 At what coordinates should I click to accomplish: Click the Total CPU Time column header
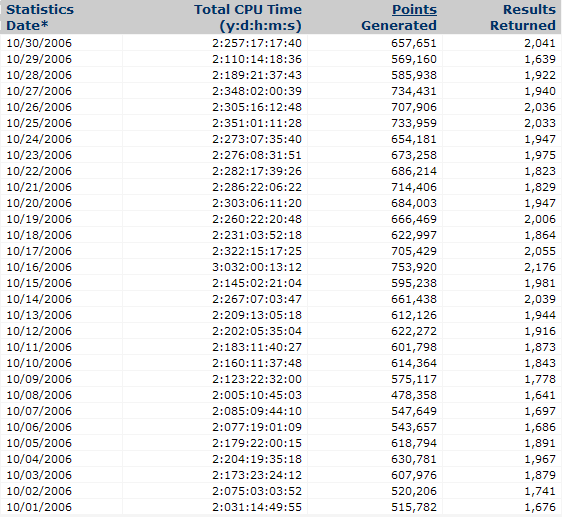coord(248,18)
